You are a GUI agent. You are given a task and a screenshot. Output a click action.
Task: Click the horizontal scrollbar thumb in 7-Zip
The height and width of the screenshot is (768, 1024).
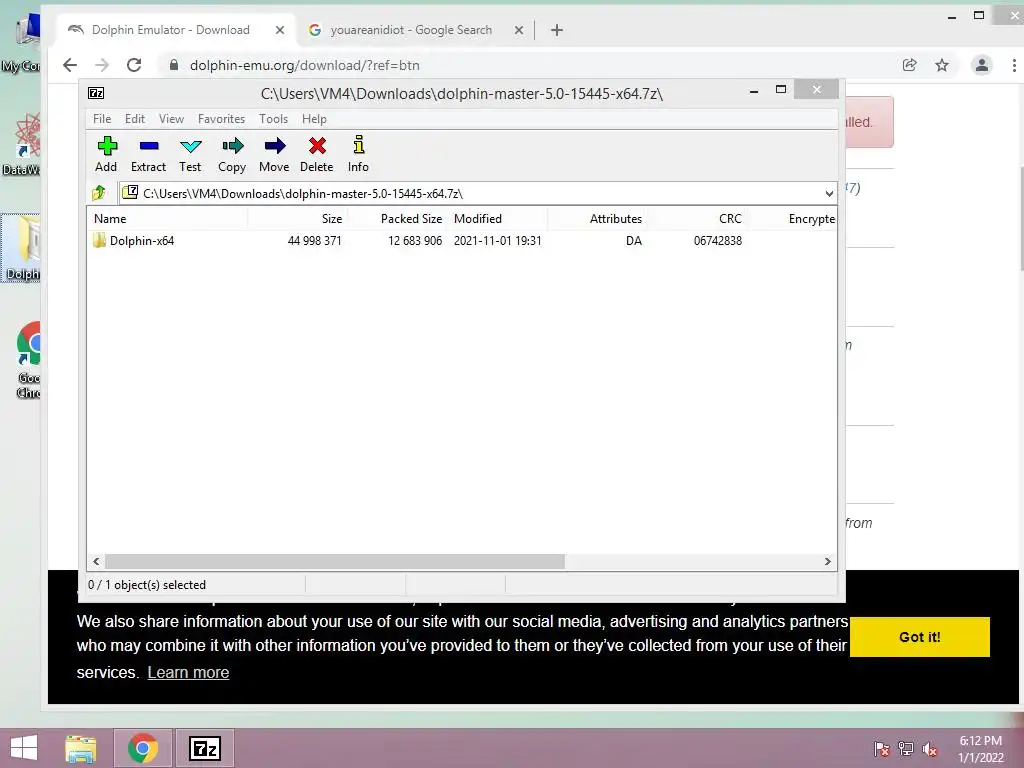335,562
